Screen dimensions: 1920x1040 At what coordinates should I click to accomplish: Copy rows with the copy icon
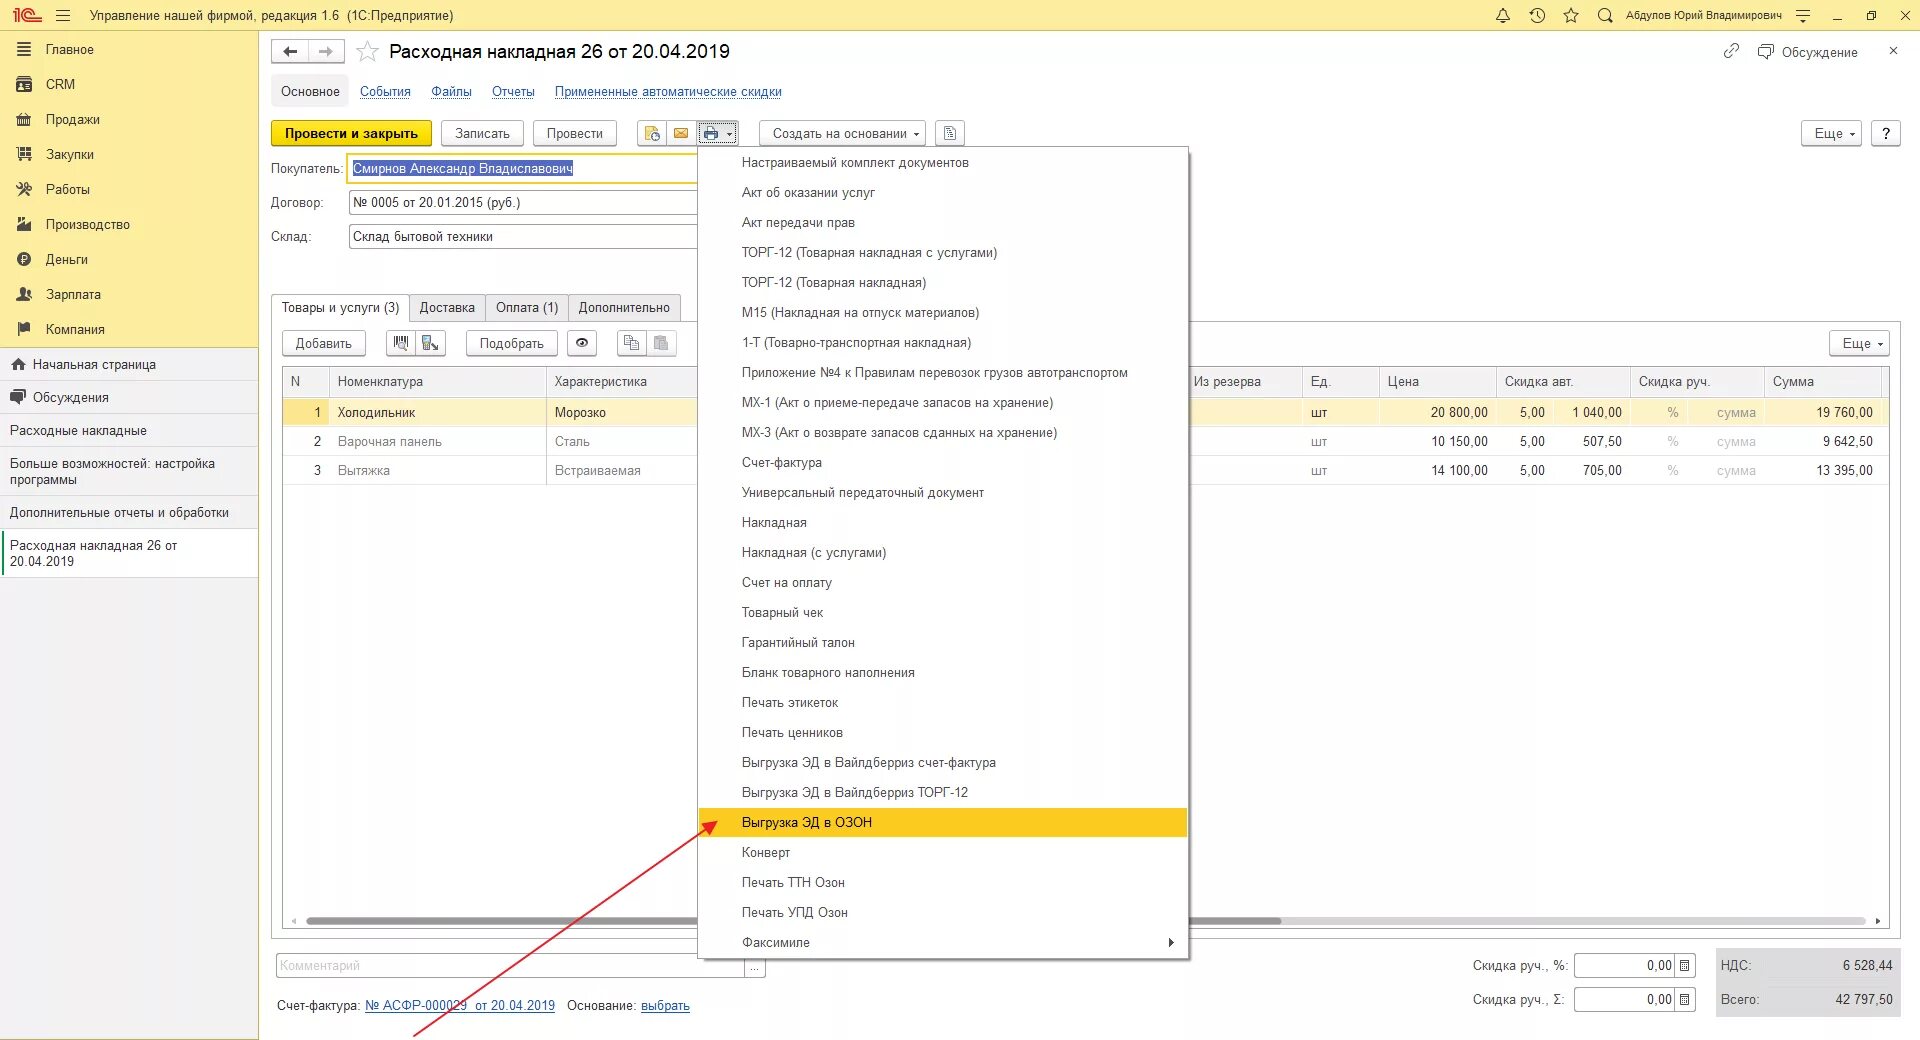[x=631, y=343]
